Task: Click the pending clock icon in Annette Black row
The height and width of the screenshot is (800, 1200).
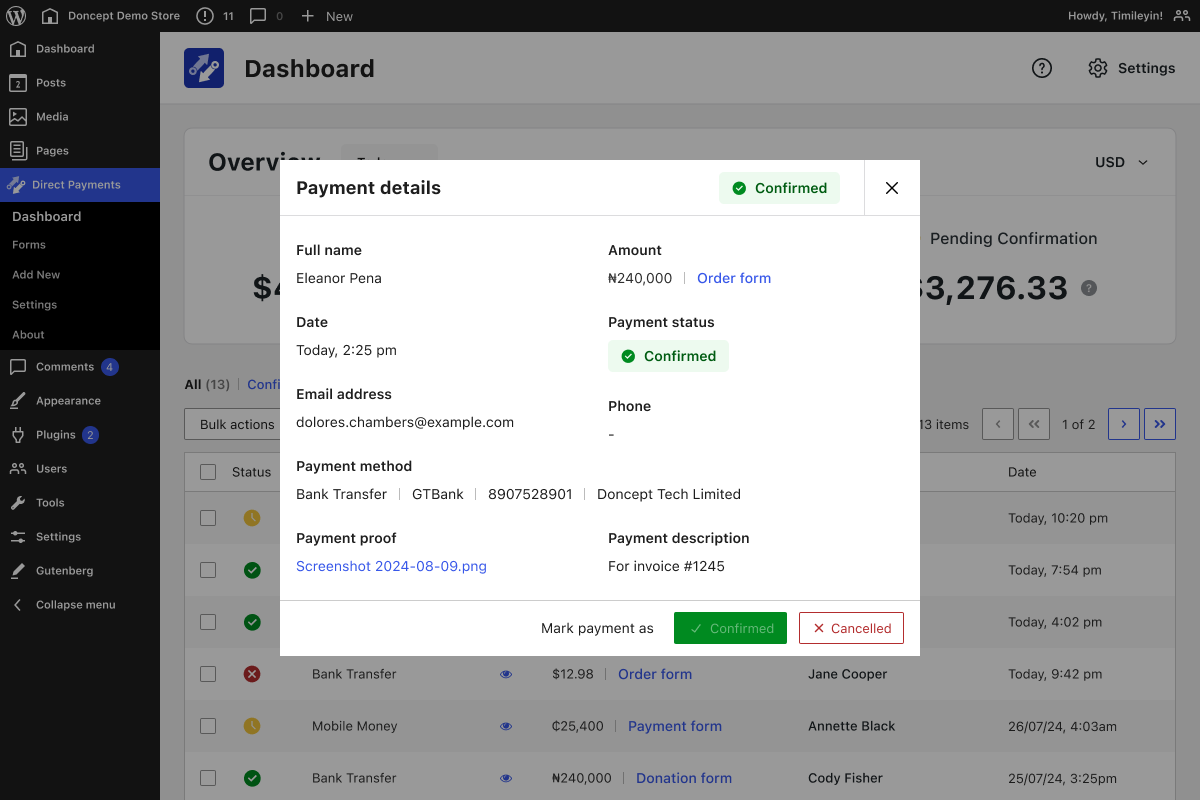Action: [x=252, y=726]
